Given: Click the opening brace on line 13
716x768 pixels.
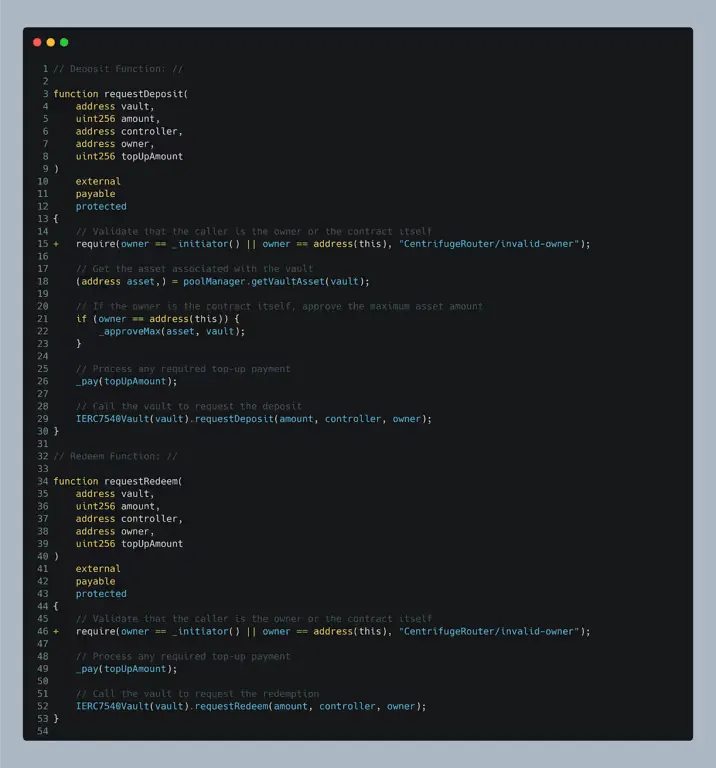Looking at the screenshot, I should [x=56, y=219].
